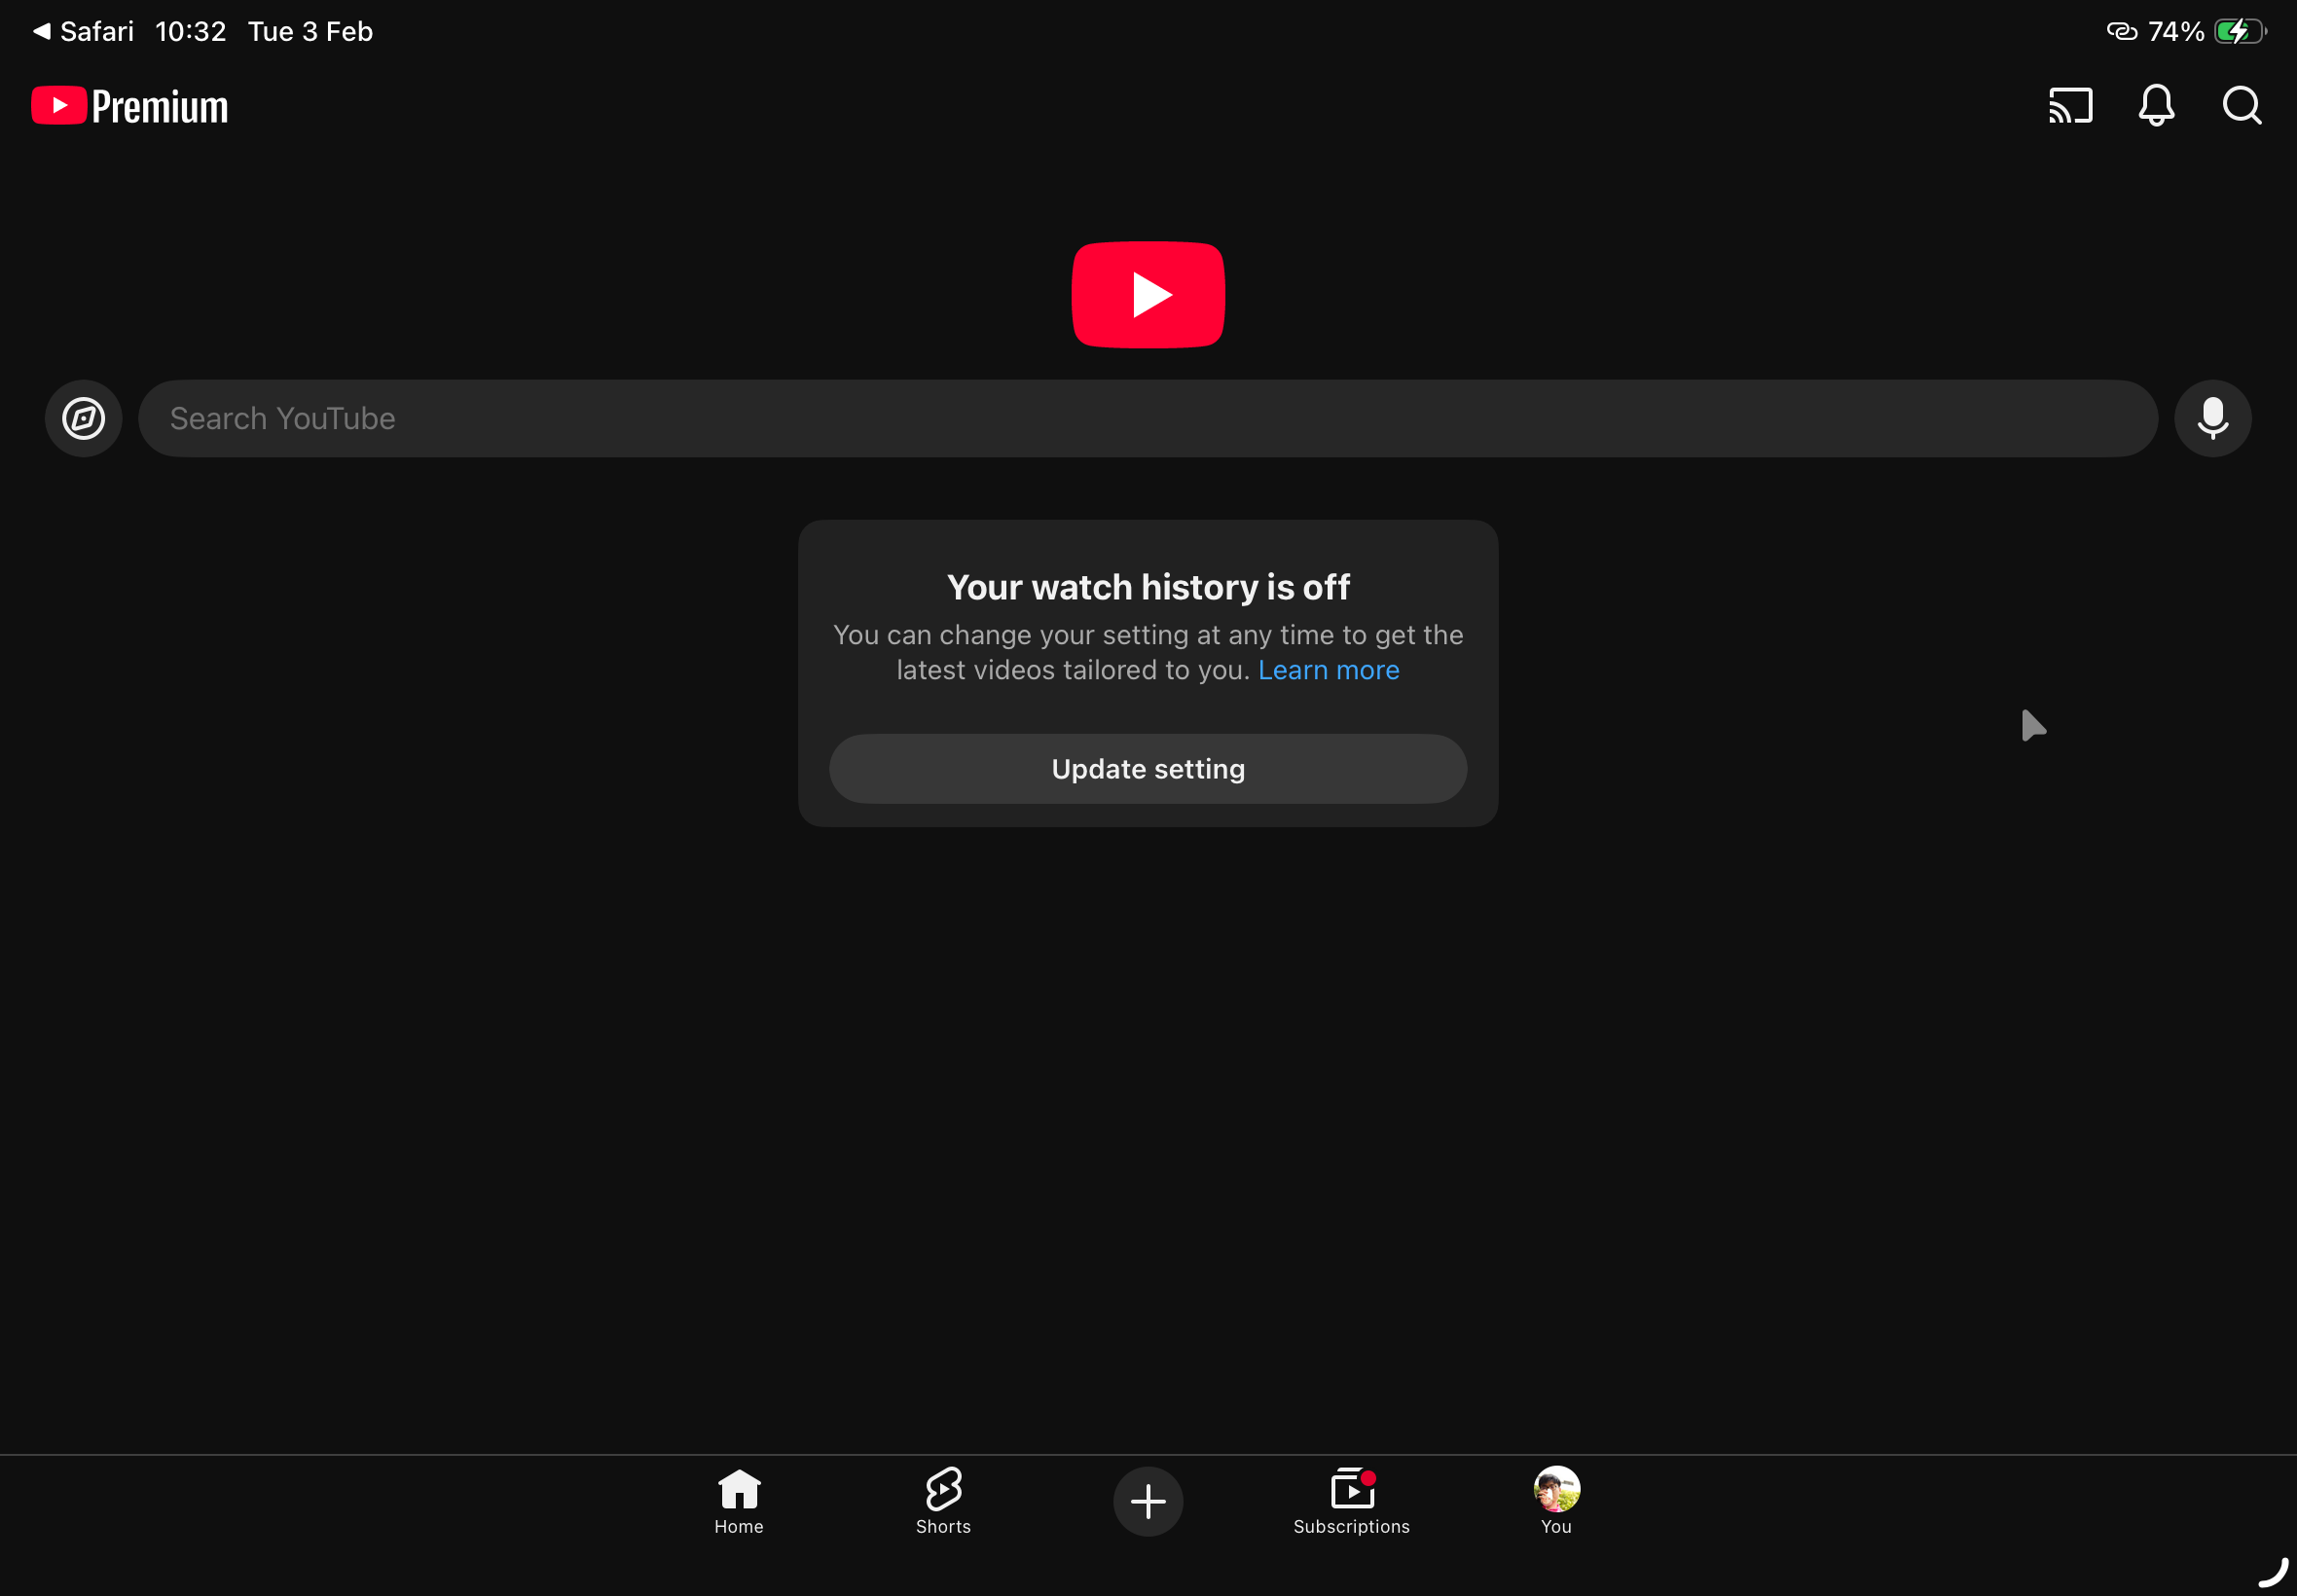
Task: Click the Update setting button
Action: point(1148,769)
